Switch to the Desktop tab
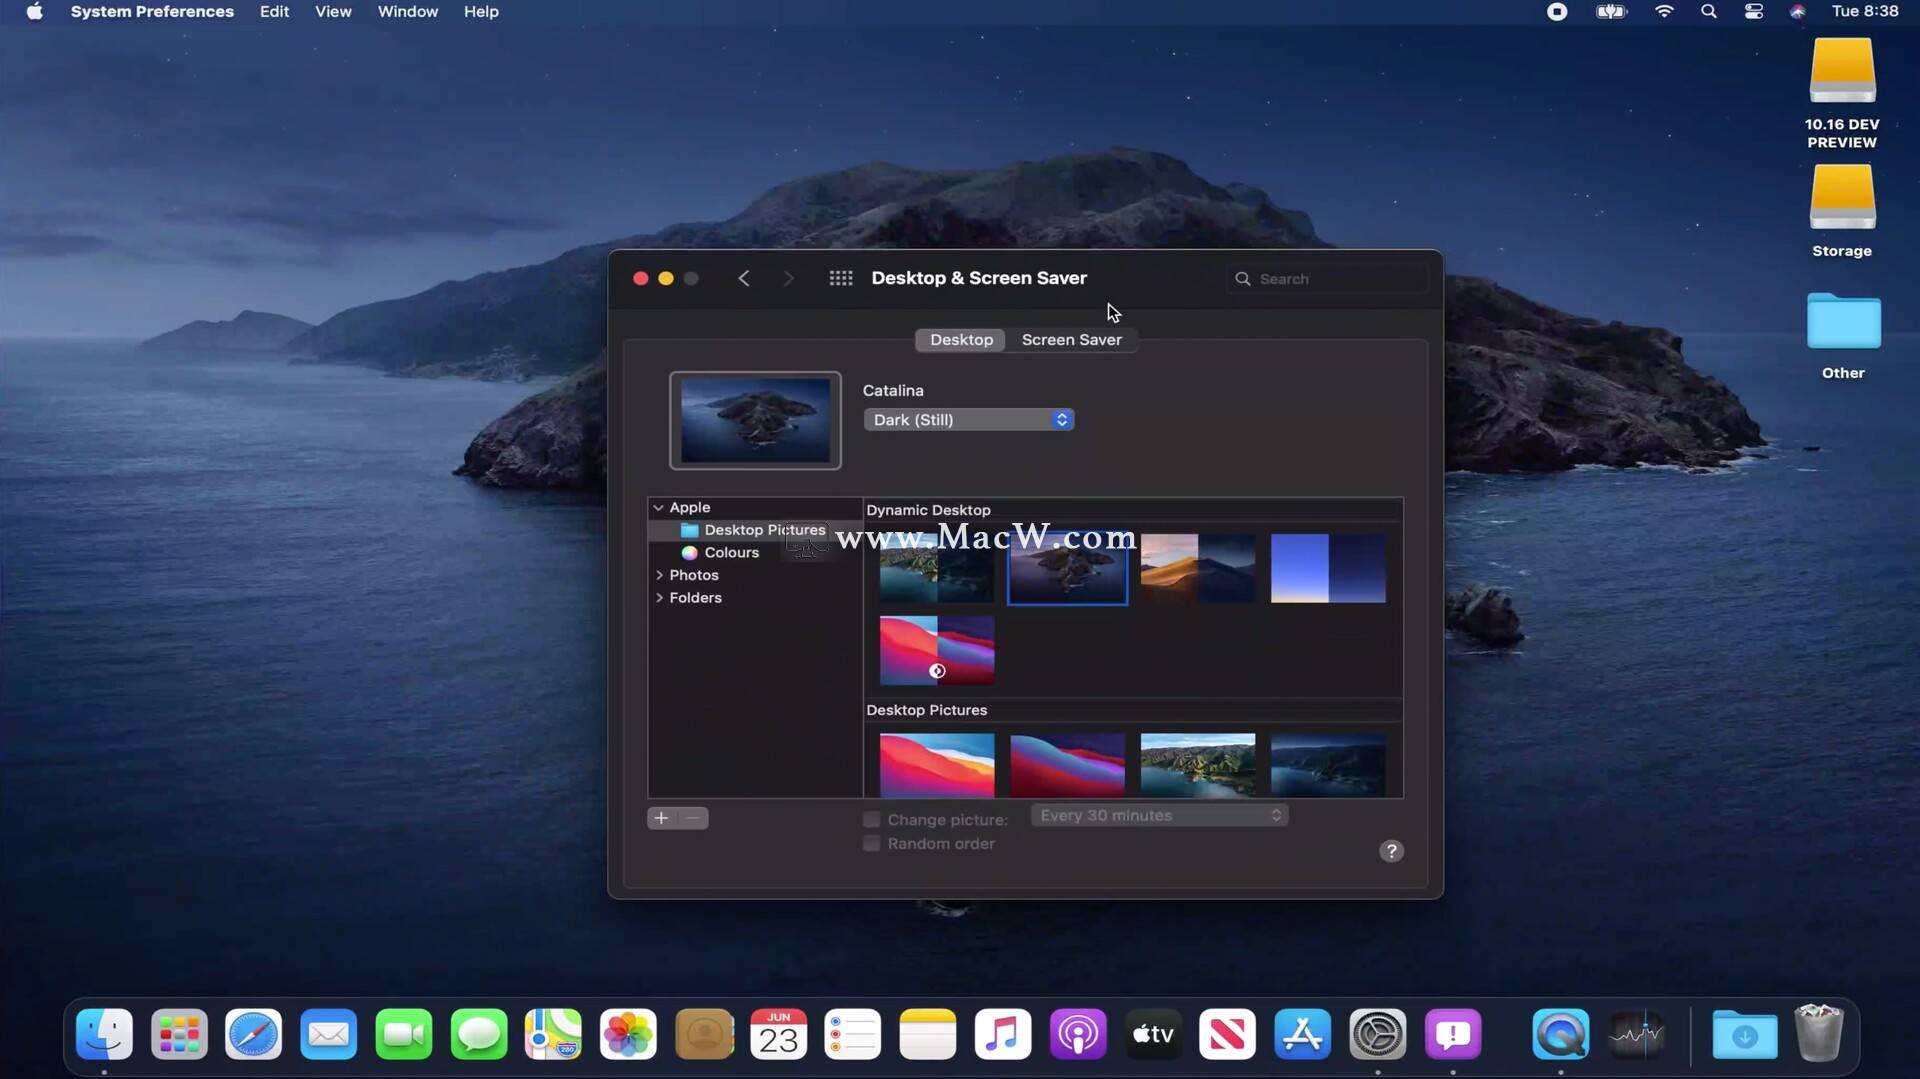Screen dimensions: 1920x1079 coord(961,340)
